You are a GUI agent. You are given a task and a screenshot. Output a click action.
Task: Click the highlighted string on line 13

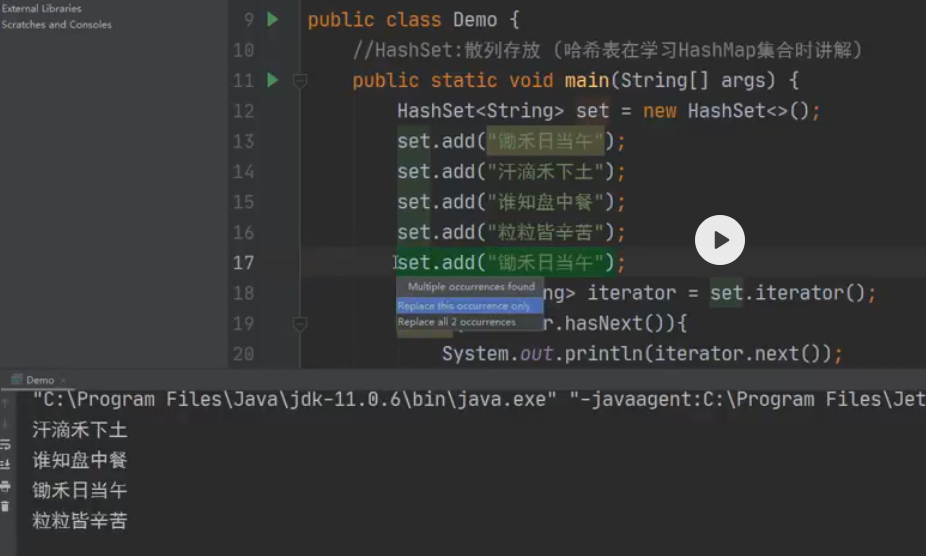[545, 141]
